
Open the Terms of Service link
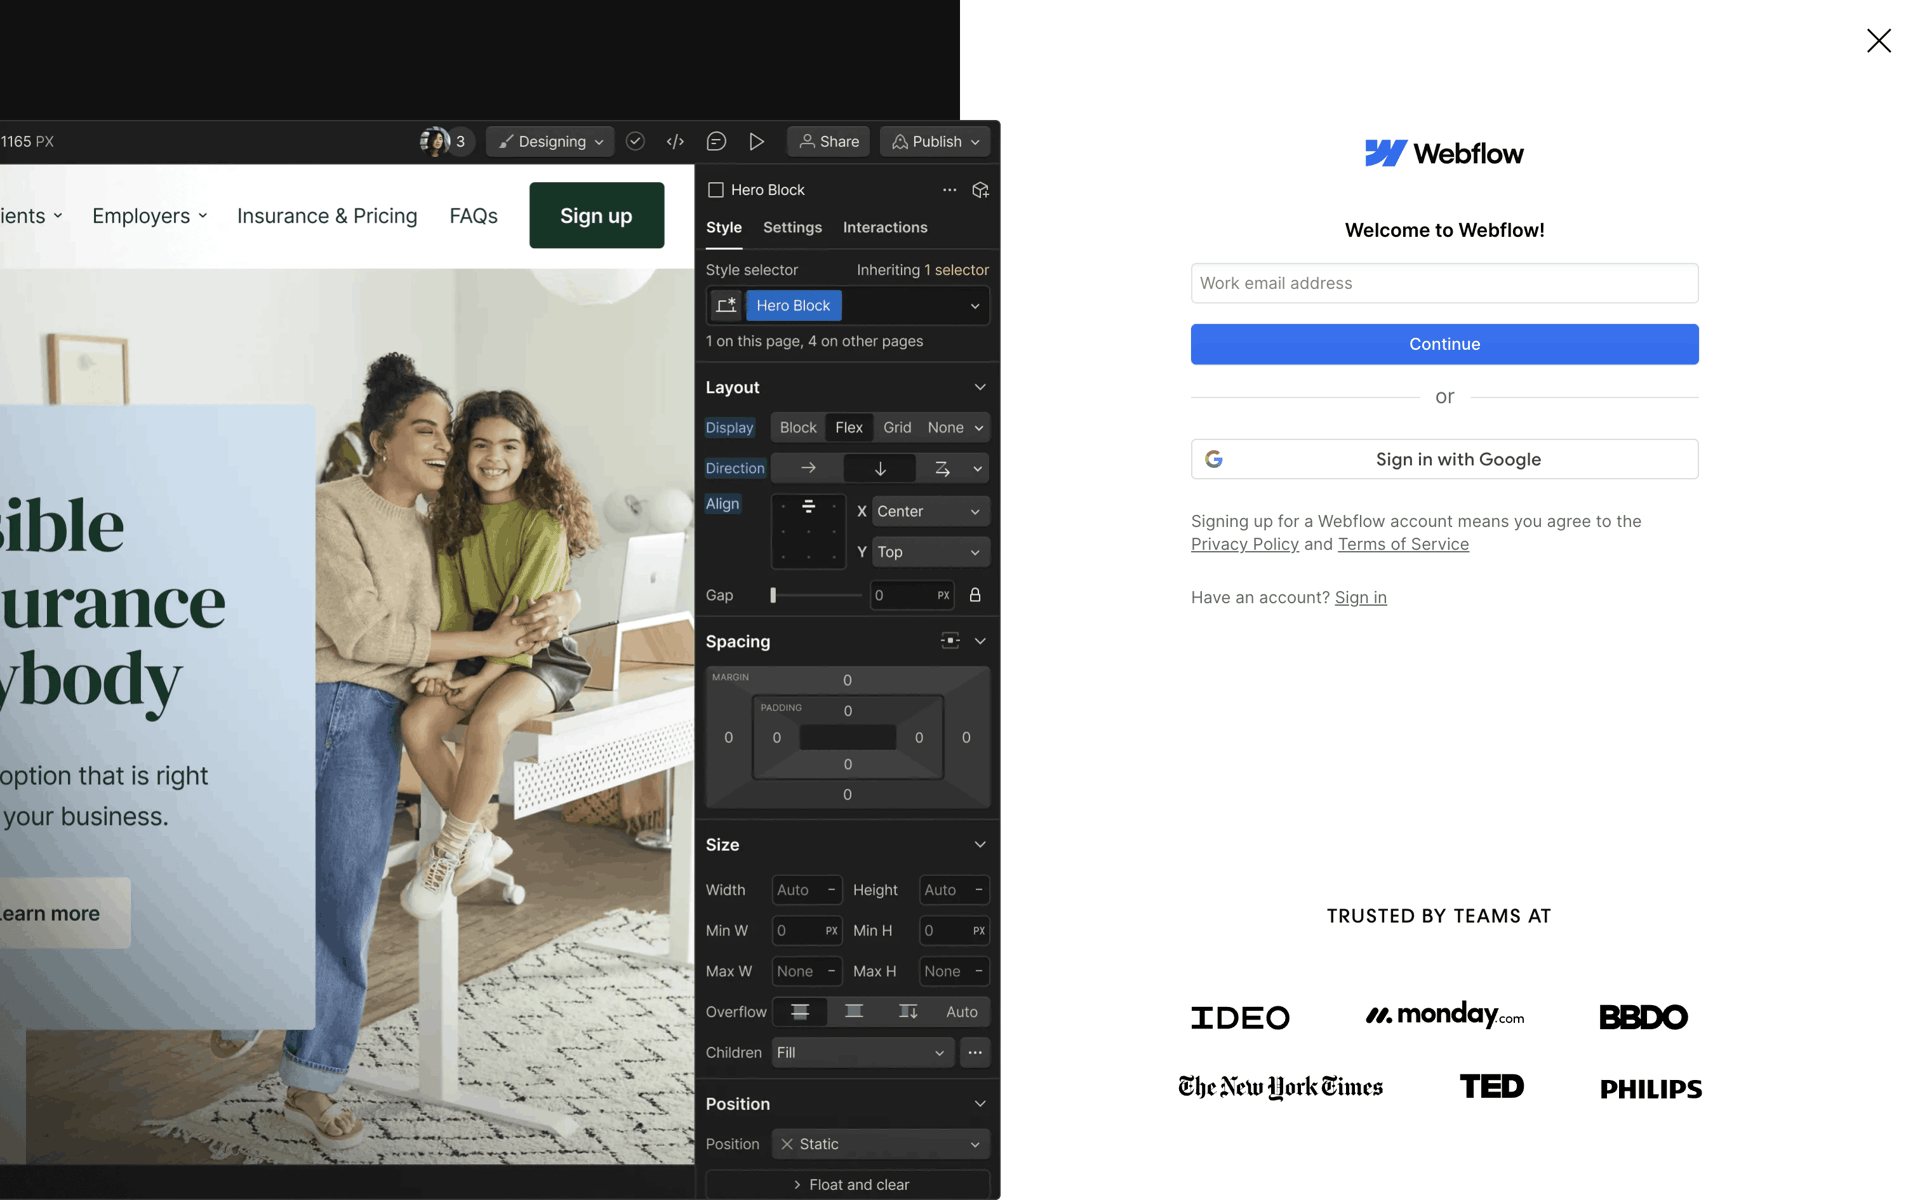click(x=1403, y=544)
